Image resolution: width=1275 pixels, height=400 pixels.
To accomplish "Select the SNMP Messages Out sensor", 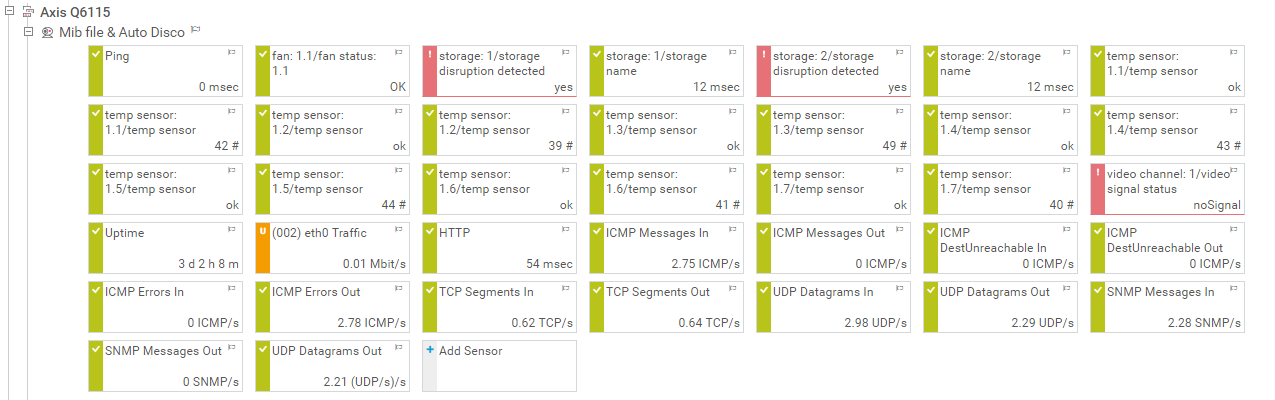I will tap(164, 365).
